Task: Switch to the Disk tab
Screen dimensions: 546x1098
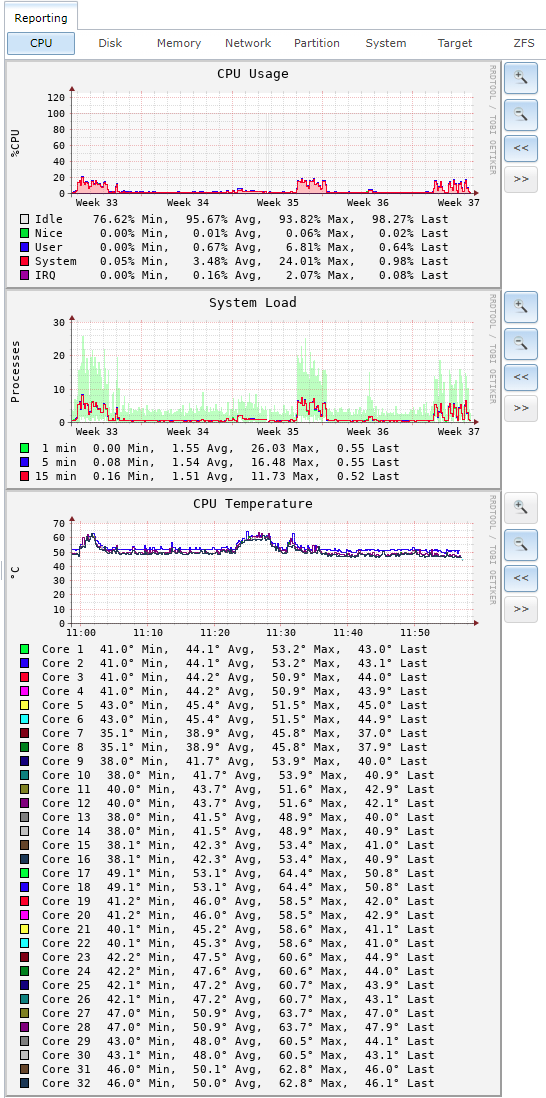Action: click(110, 43)
